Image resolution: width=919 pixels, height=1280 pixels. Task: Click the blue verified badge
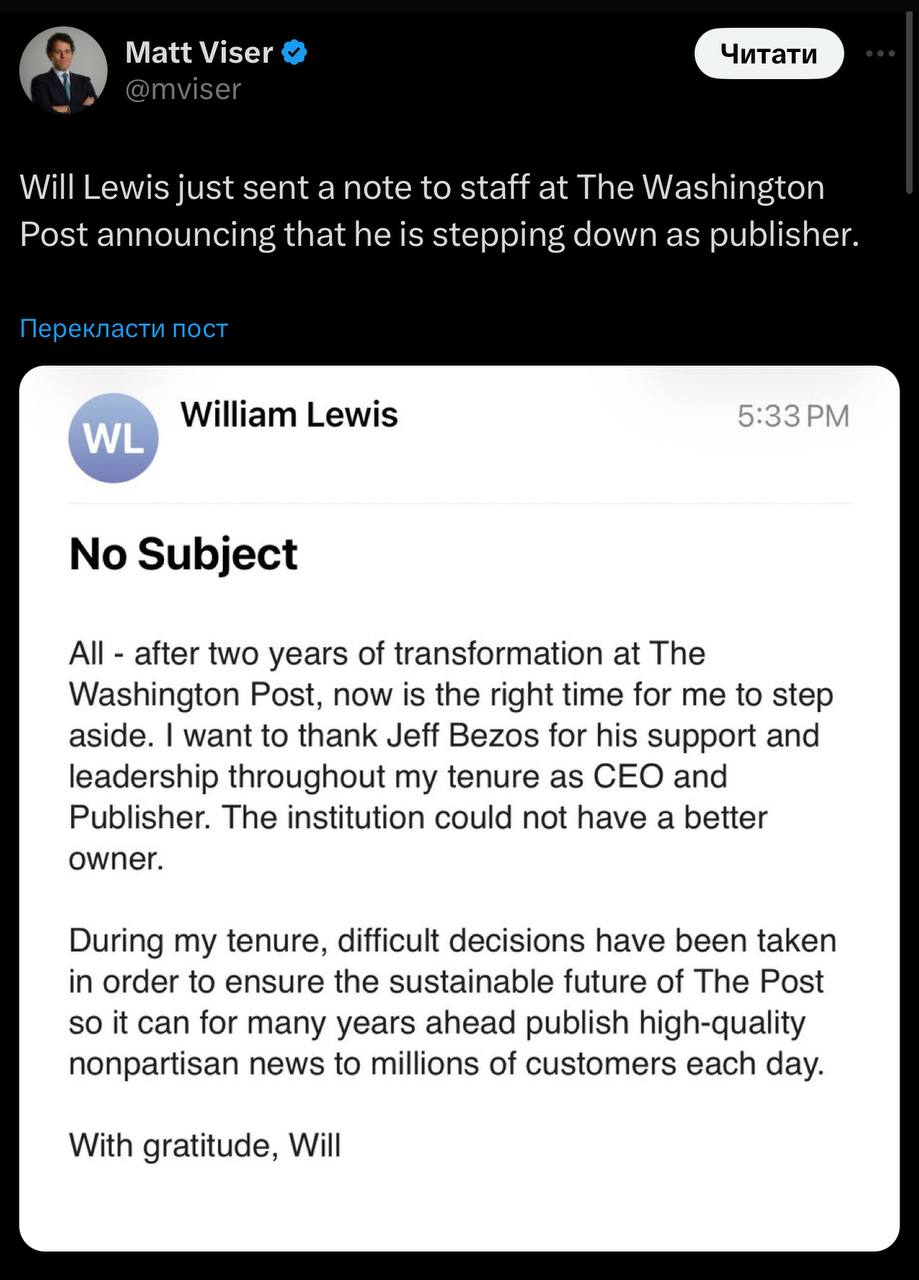tap(293, 53)
